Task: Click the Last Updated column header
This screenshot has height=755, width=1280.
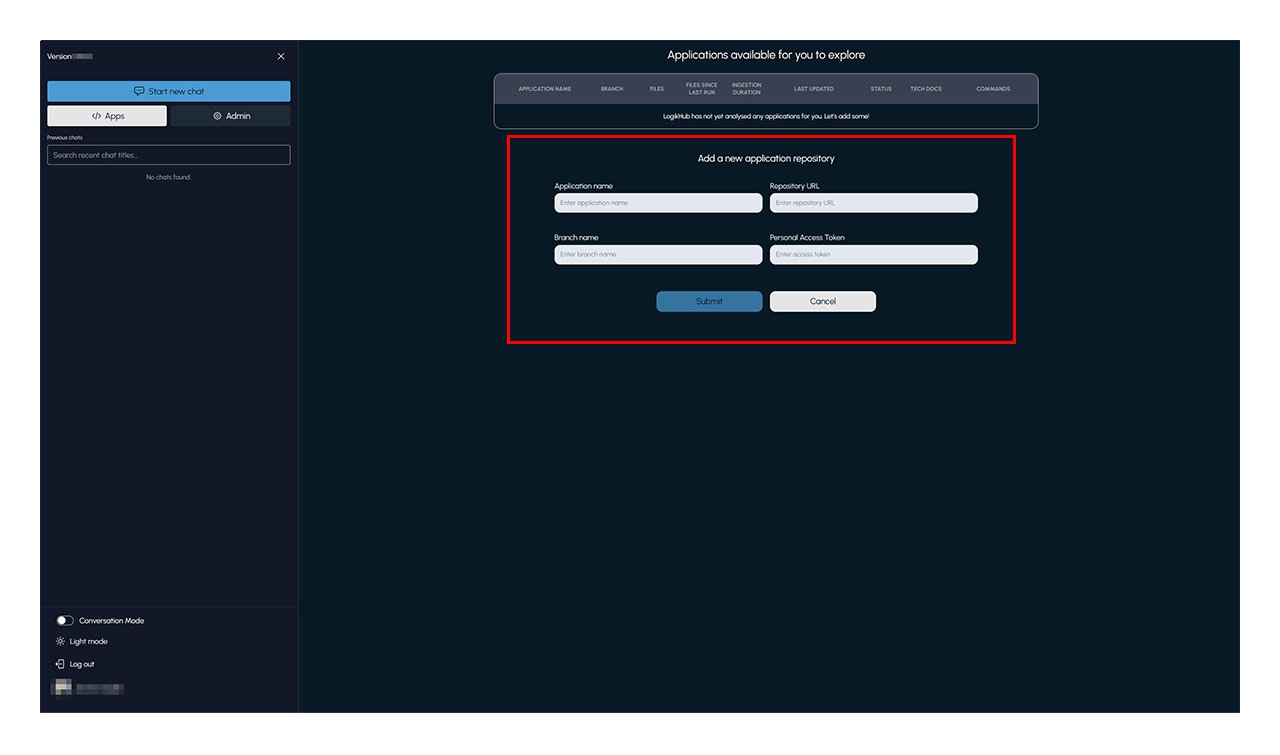Action: [x=814, y=89]
